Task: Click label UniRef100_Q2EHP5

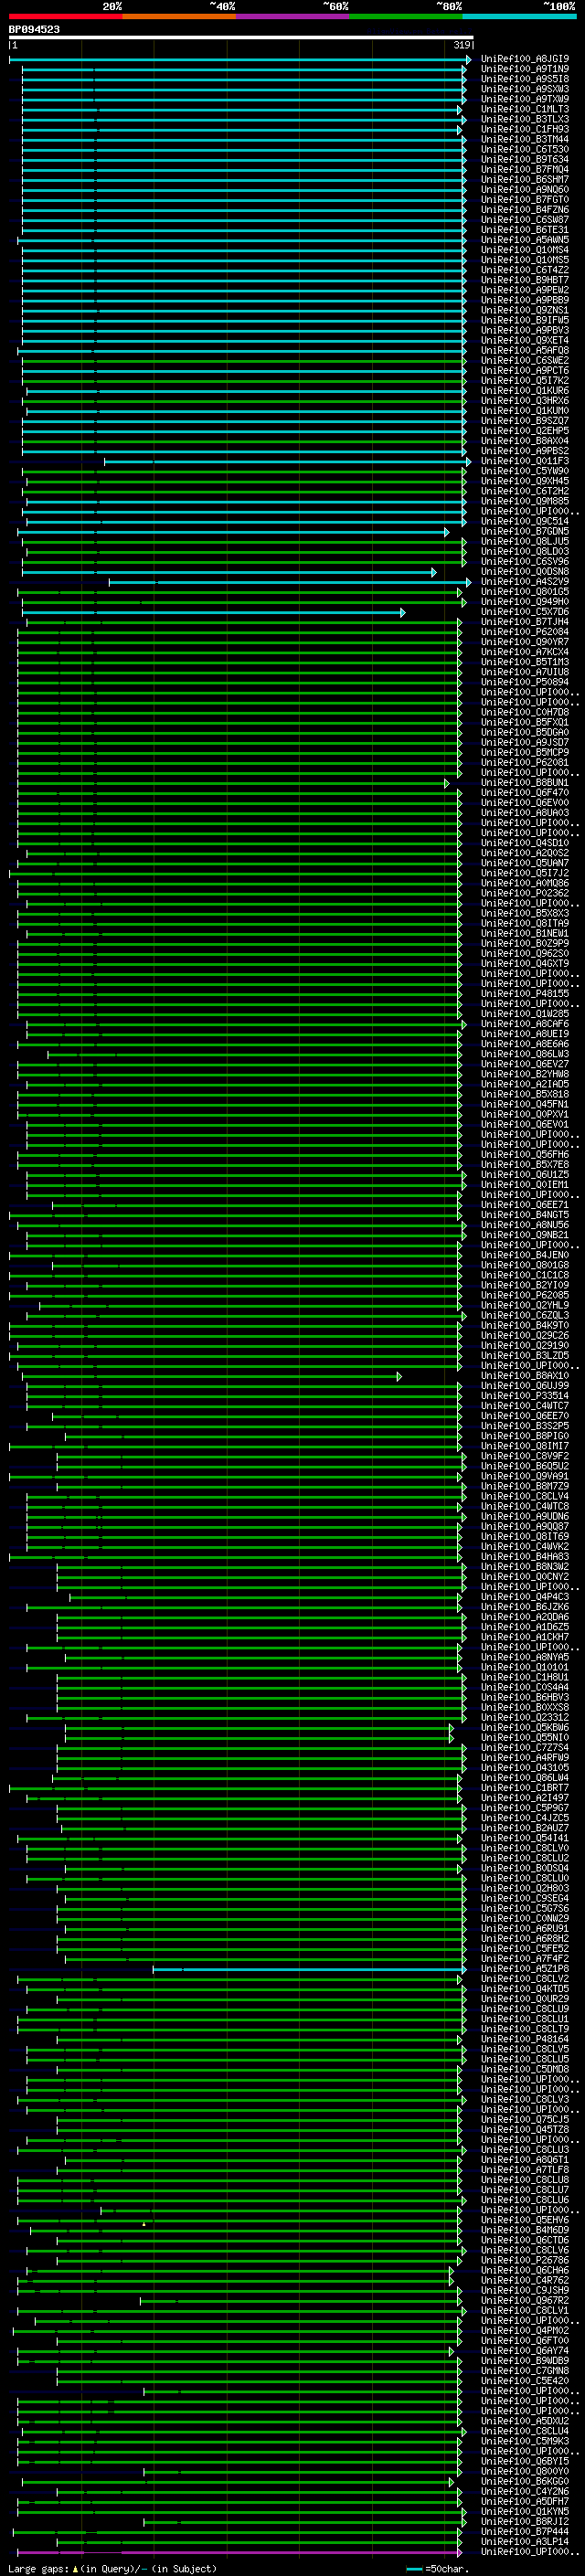Action: [x=525, y=431]
